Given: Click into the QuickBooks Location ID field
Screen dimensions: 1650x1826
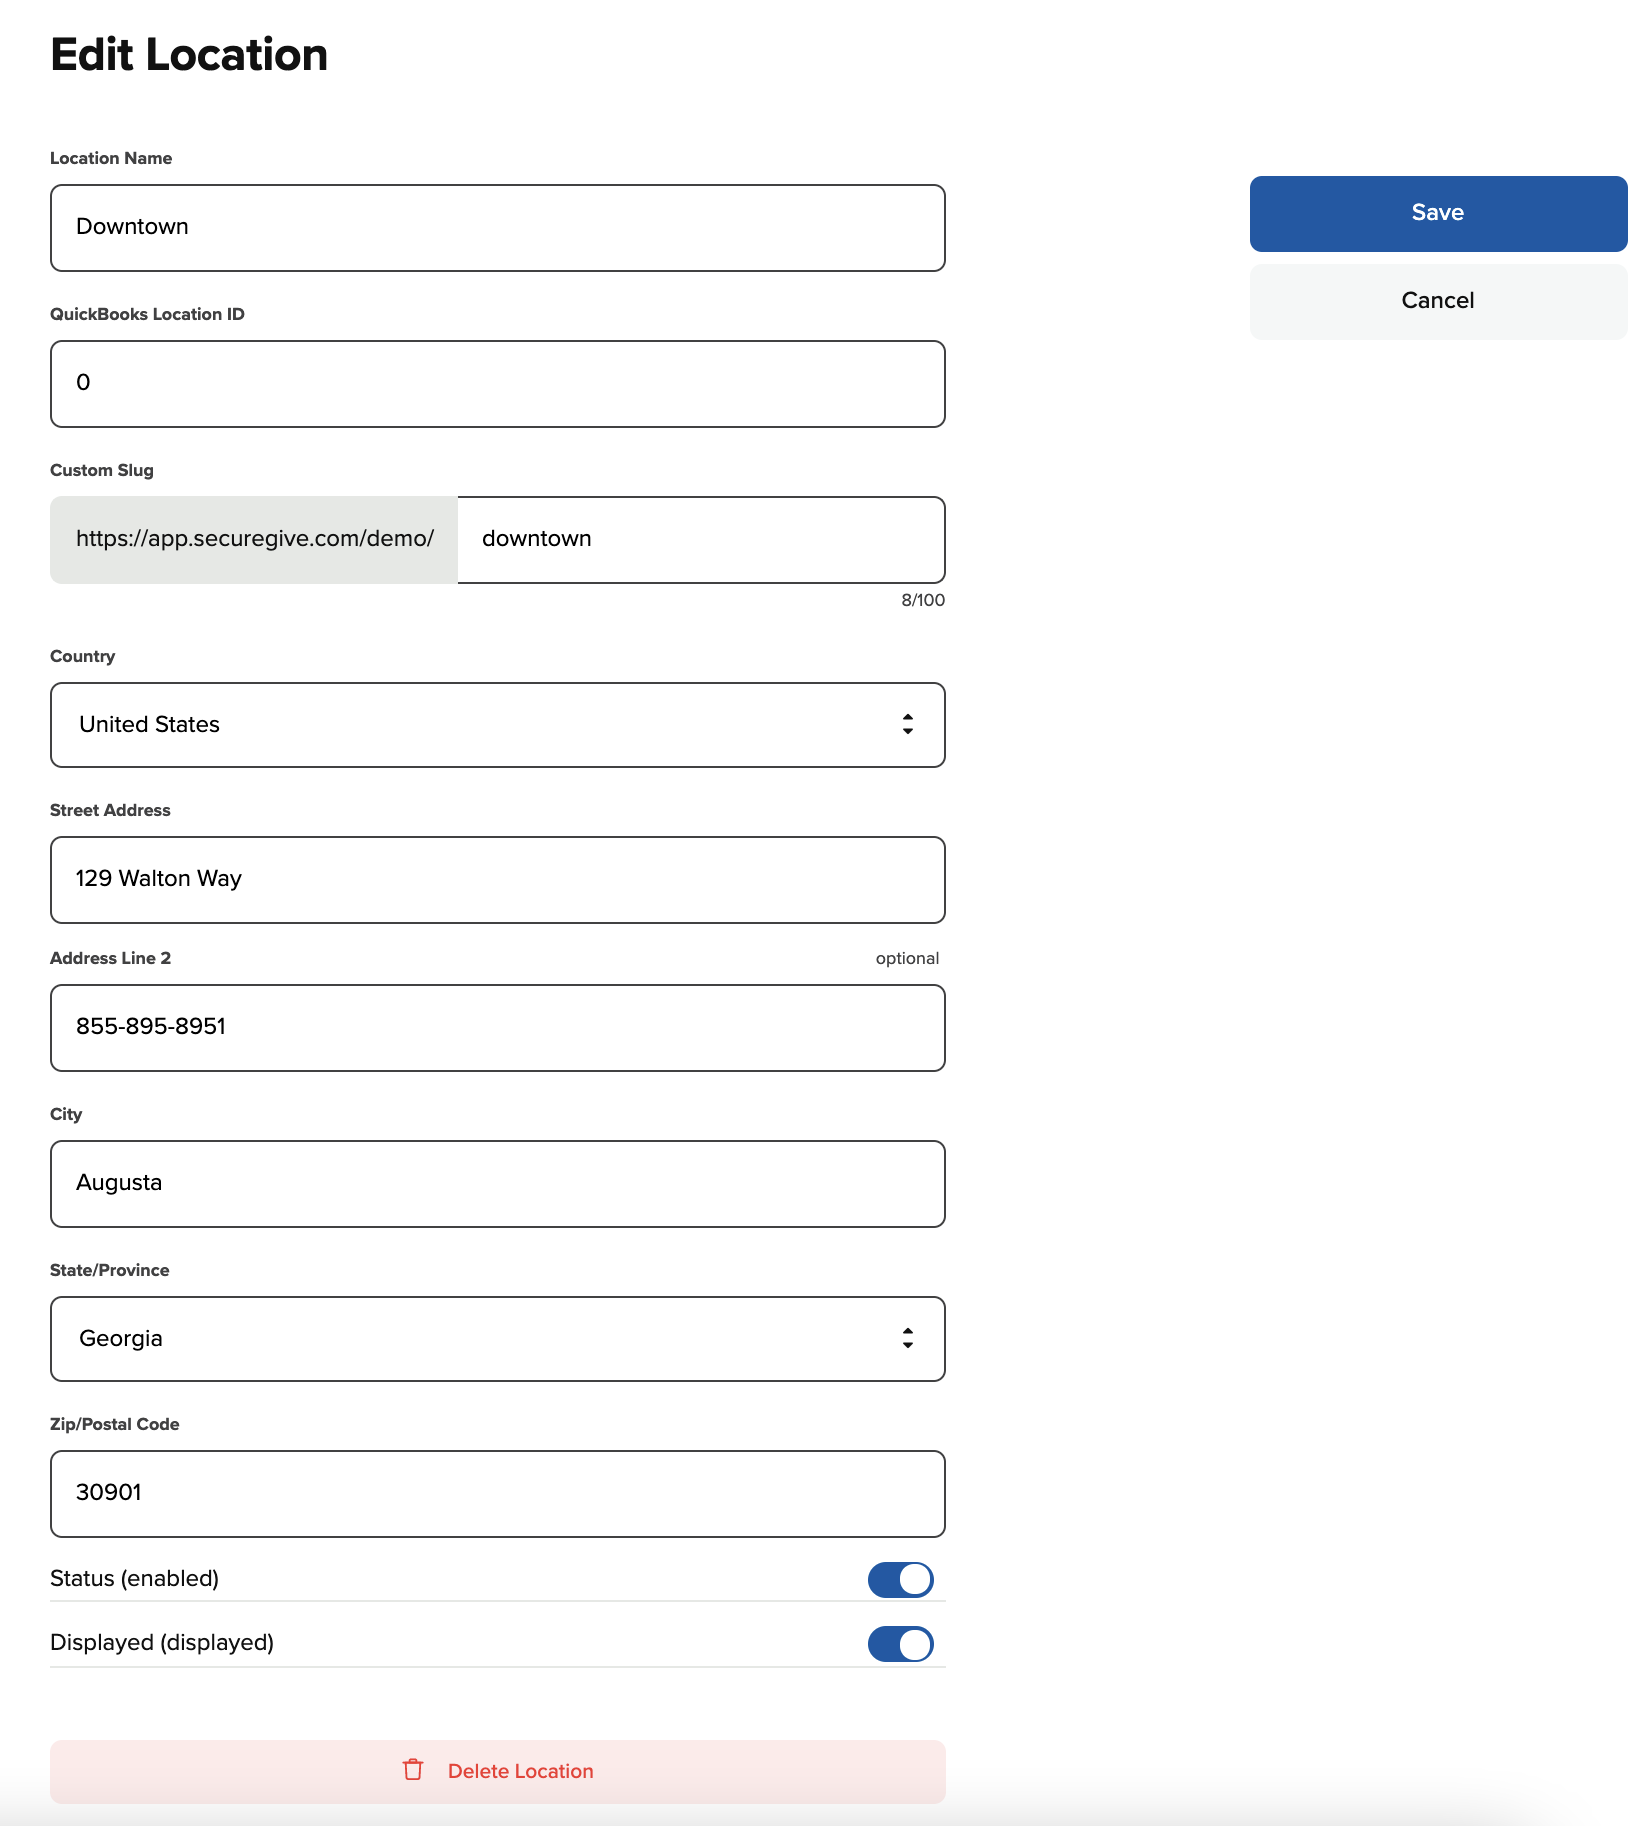Looking at the screenshot, I should coord(497,383).
